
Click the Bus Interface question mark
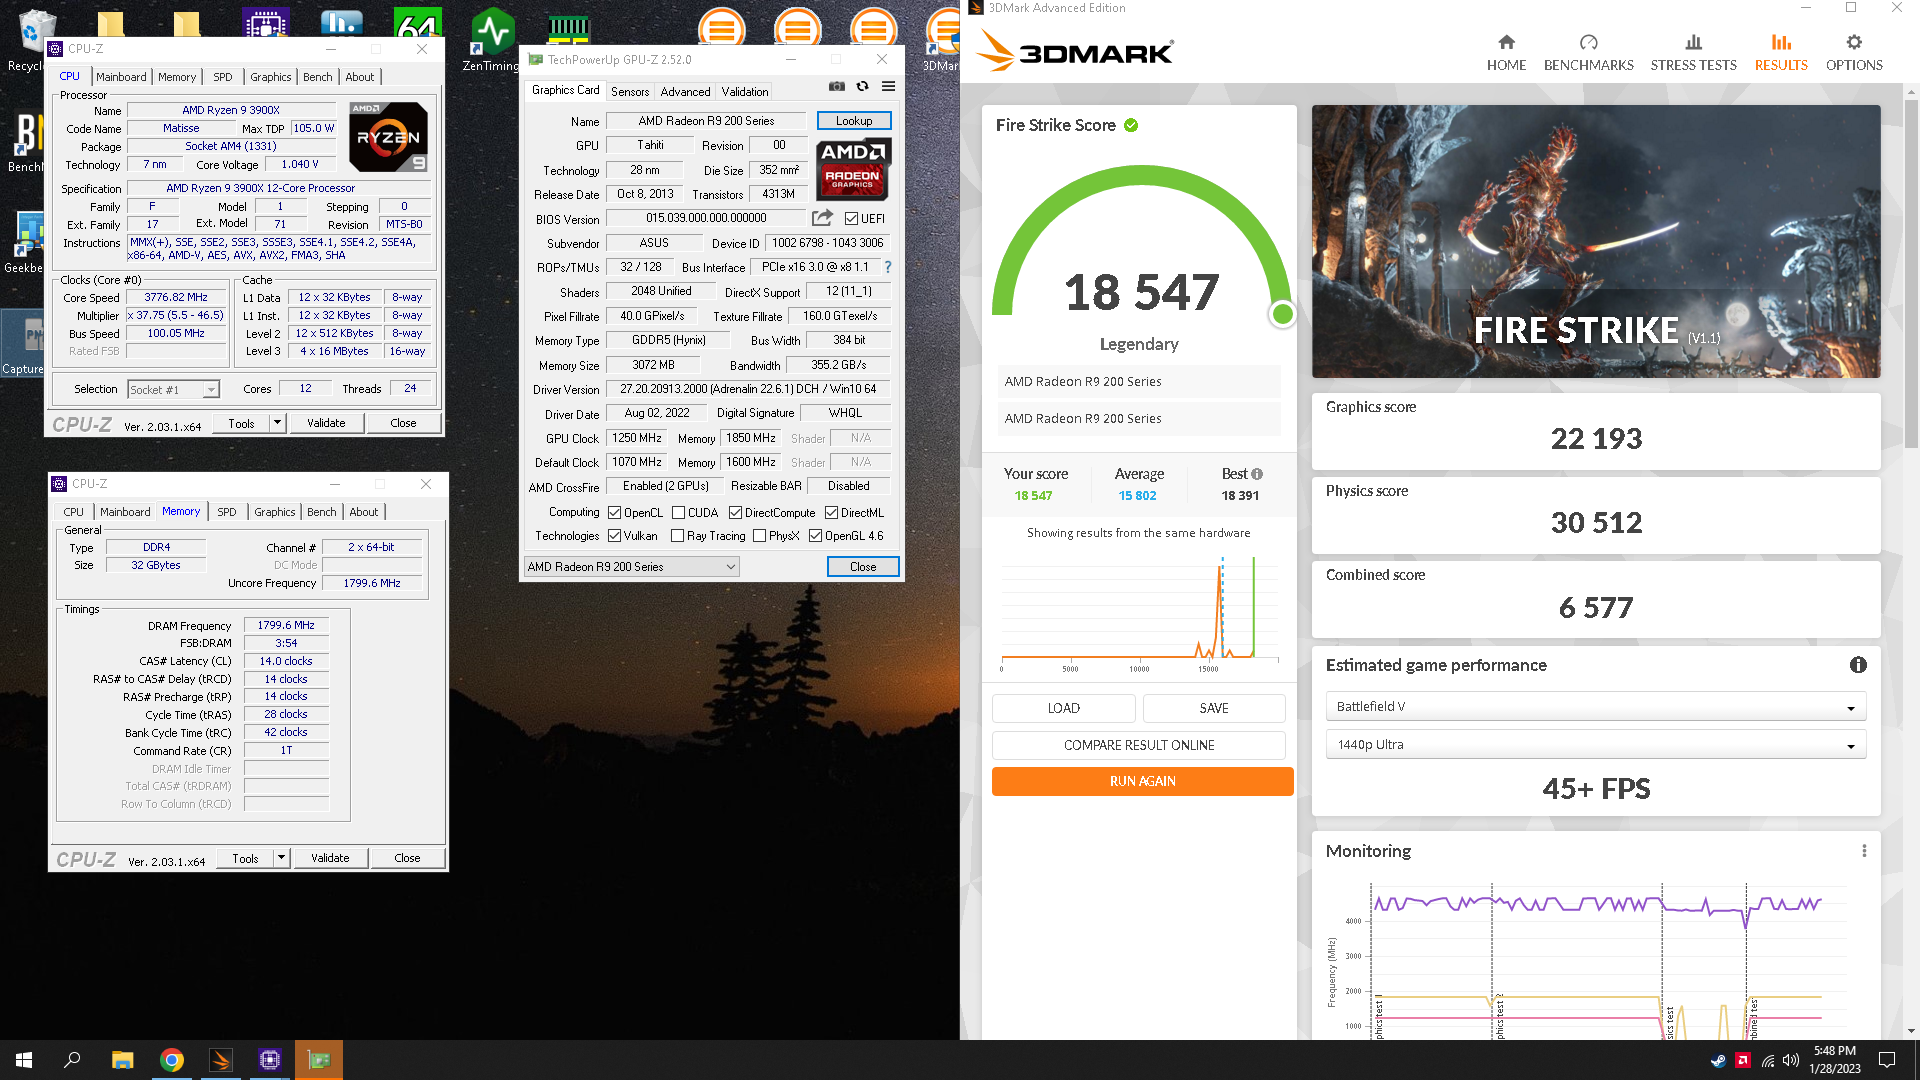tap(888, 267)
